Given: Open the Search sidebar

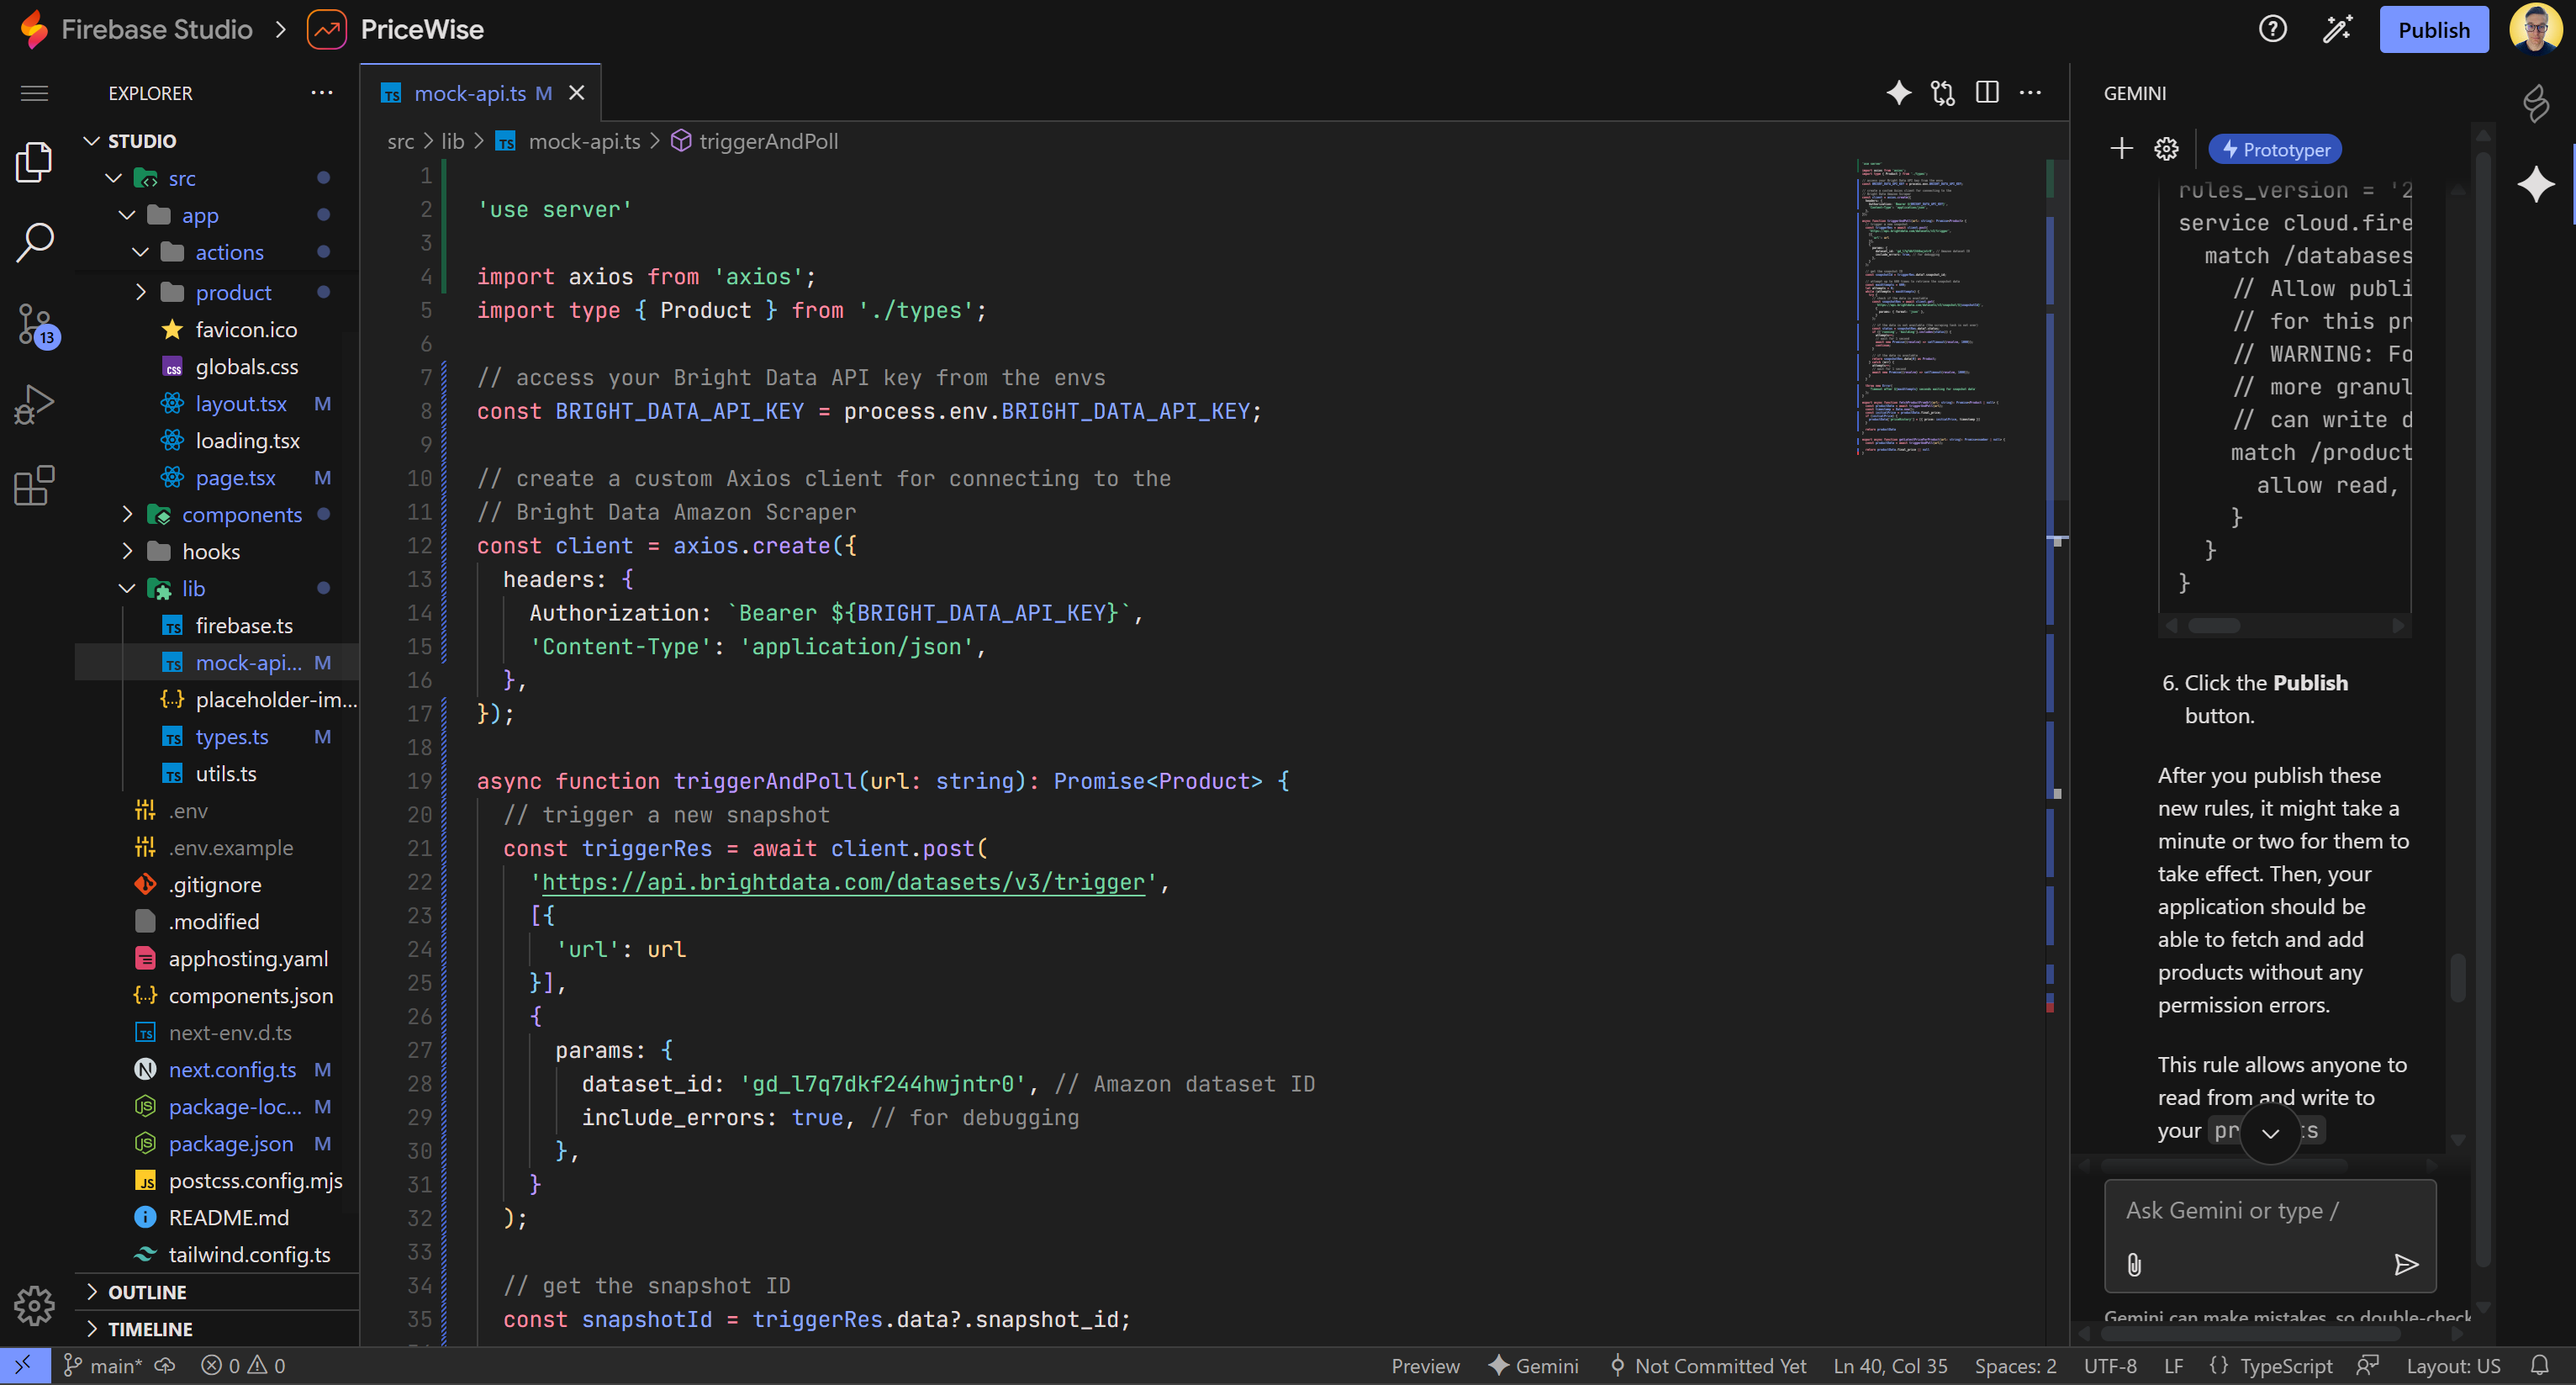Looking at the screenshot, I should (x=34, y=242).
